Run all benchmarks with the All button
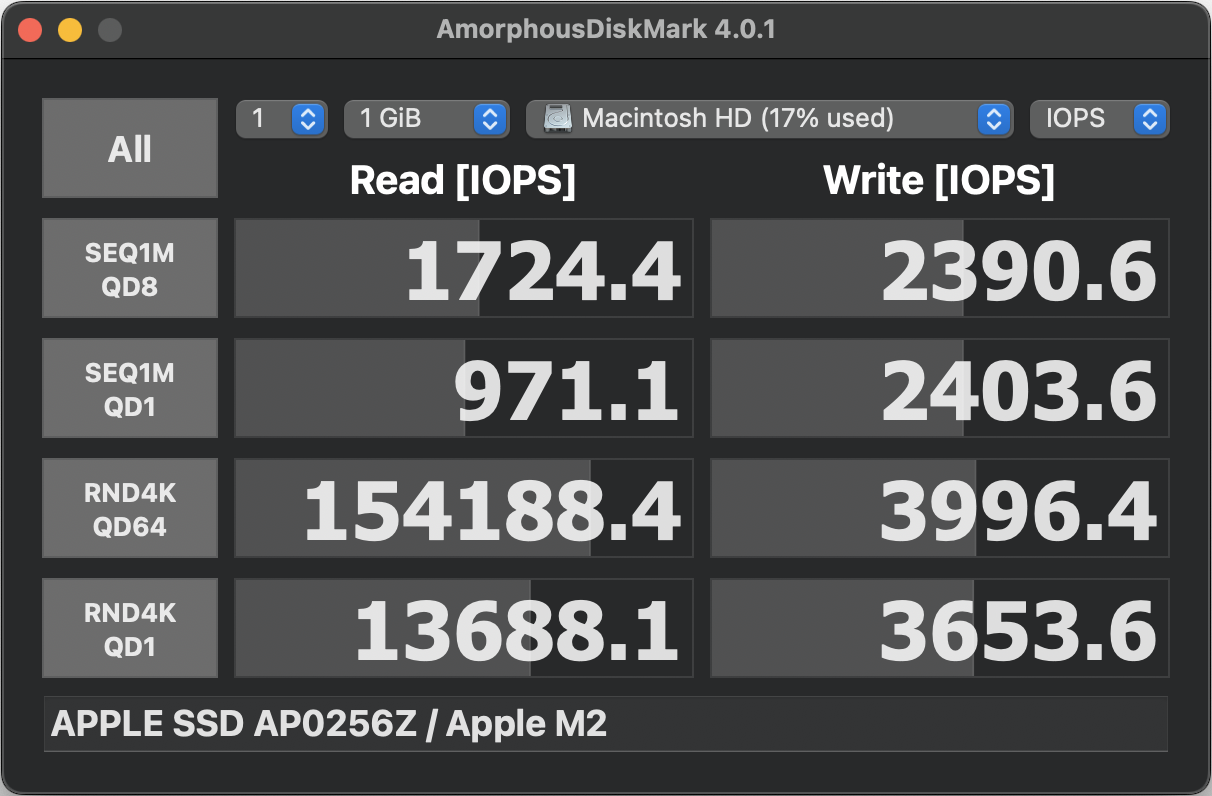 (x=129, y=147)
